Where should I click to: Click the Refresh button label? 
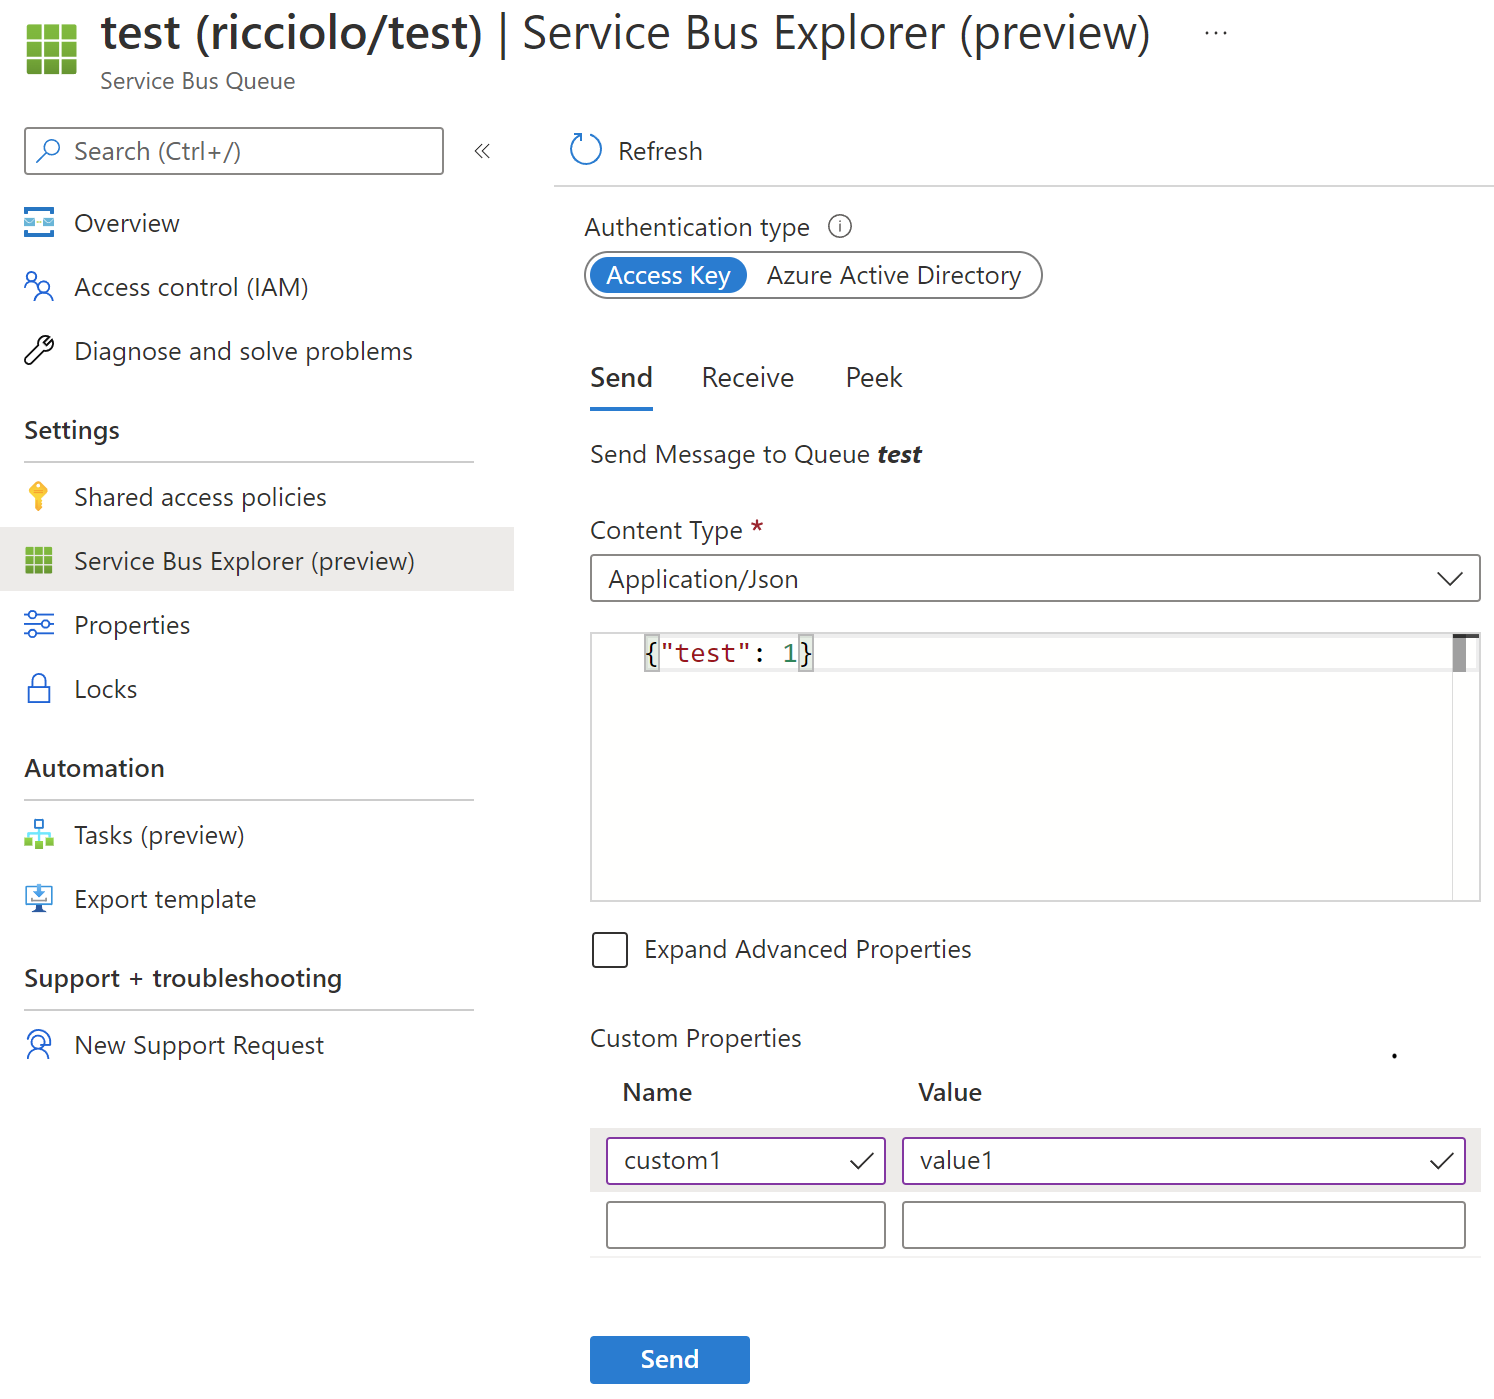pos(660,151)
